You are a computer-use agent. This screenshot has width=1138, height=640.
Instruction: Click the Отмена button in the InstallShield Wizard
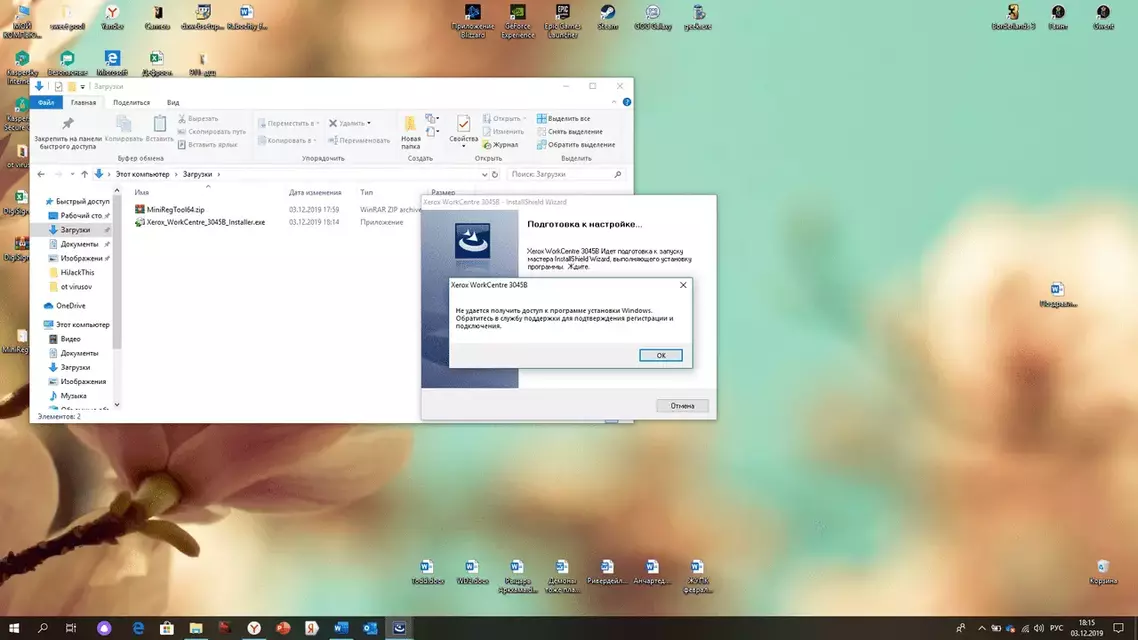pos(682,406)
